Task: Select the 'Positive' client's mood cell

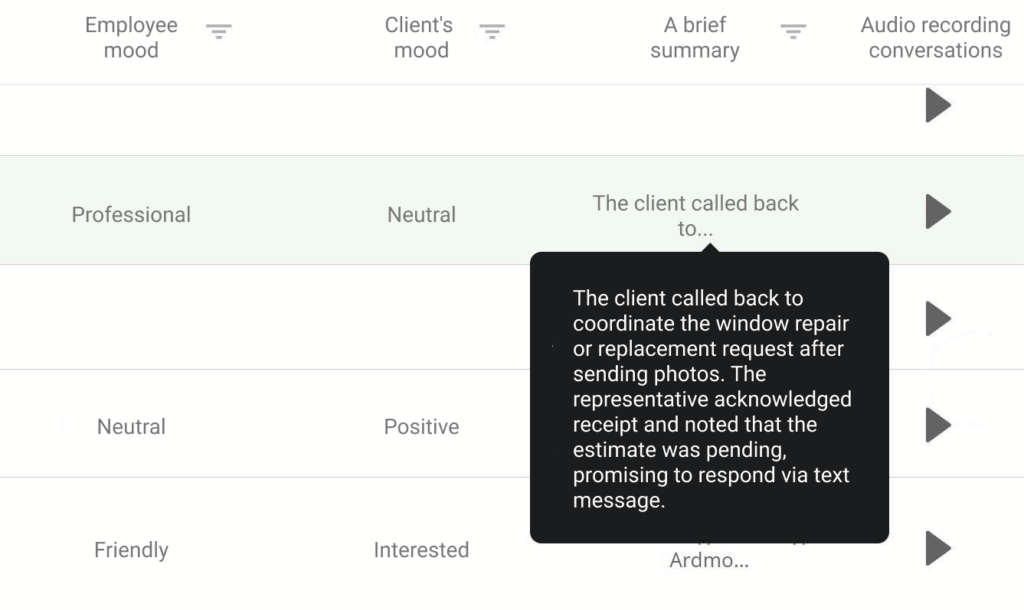Action: coord(421,426)
